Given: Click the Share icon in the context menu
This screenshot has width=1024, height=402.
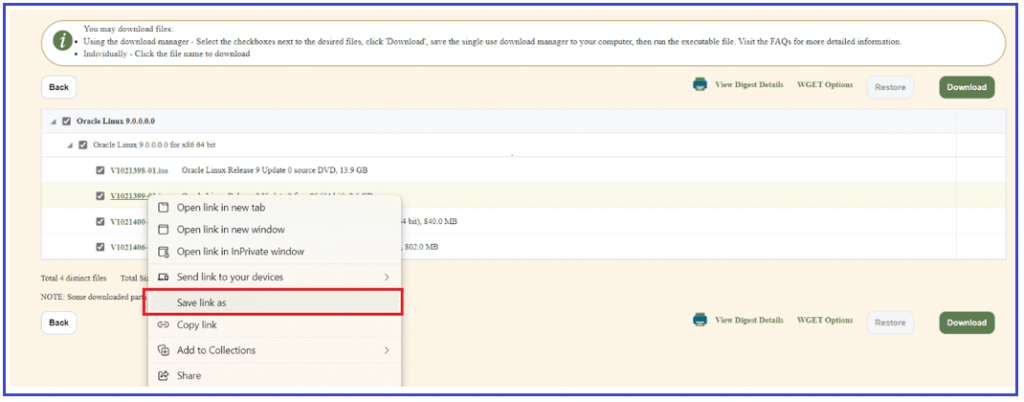Looking at the screenshot, I should coord(163,376).
